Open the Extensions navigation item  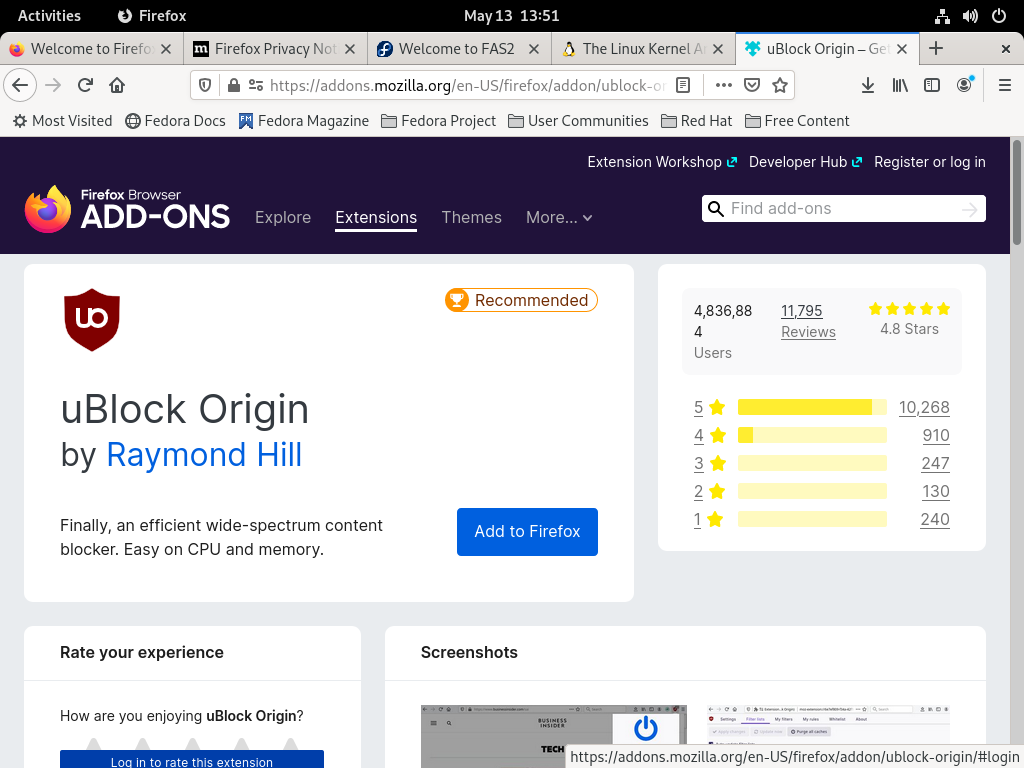click(376, 217)
